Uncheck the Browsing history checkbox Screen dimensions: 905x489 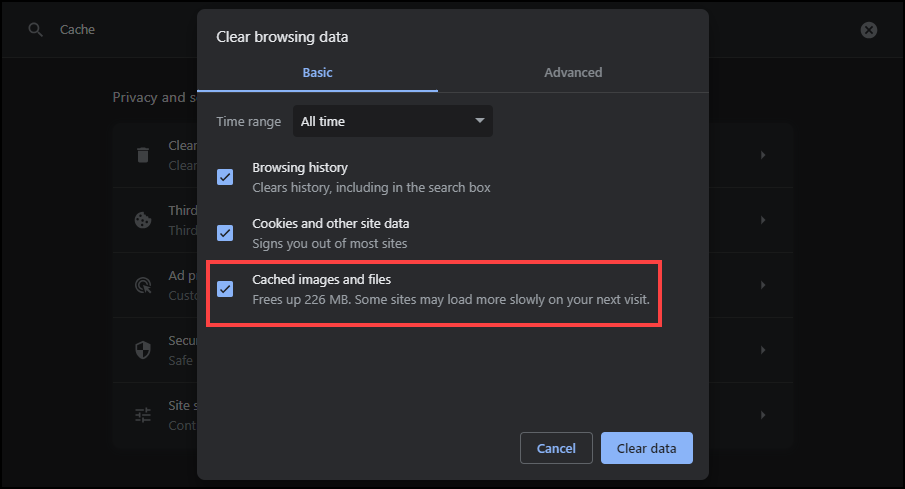[225, 177]
